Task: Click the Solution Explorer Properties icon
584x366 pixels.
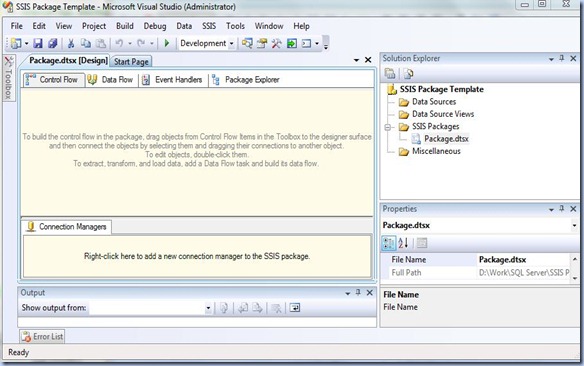Action: [x=390, y=74]
